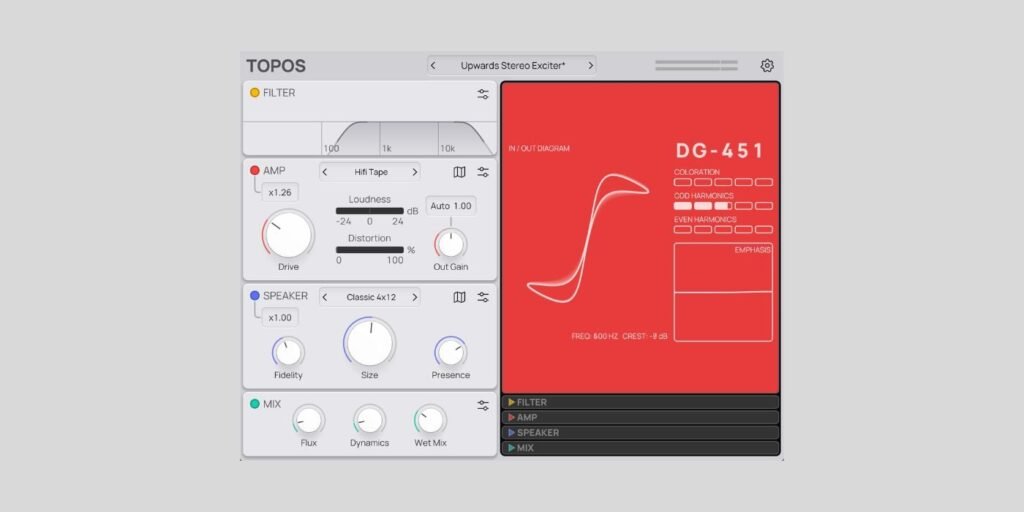Click the Auto out gain button
This screenshot has width=1024, height=512.
coord(439,205)
